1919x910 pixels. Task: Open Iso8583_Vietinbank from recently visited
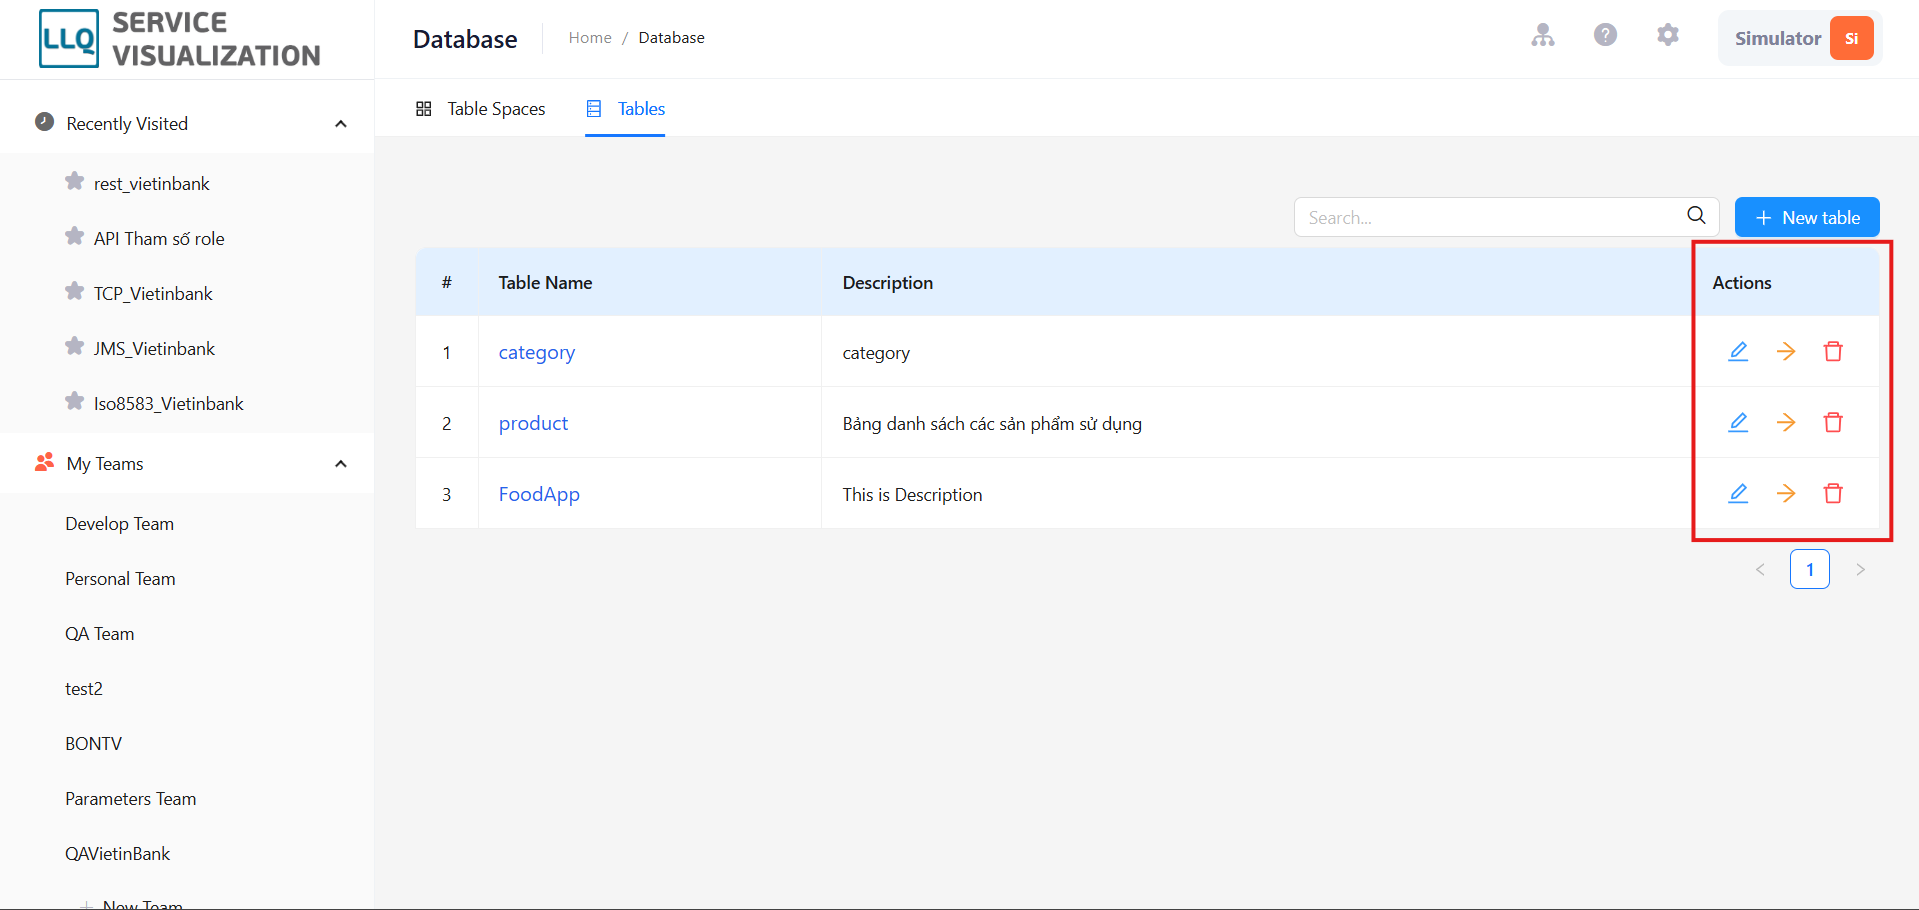point(168,404)
